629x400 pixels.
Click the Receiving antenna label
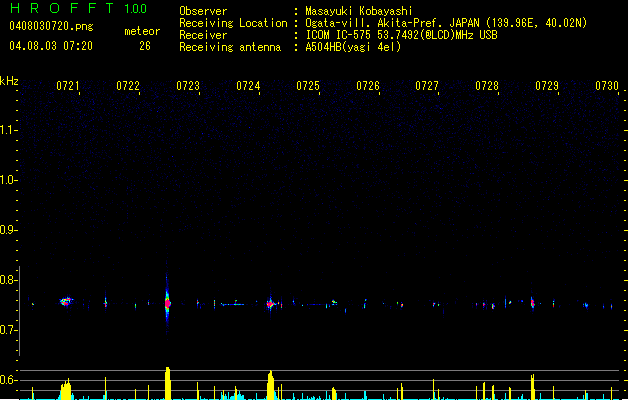[x=230, y=47]
